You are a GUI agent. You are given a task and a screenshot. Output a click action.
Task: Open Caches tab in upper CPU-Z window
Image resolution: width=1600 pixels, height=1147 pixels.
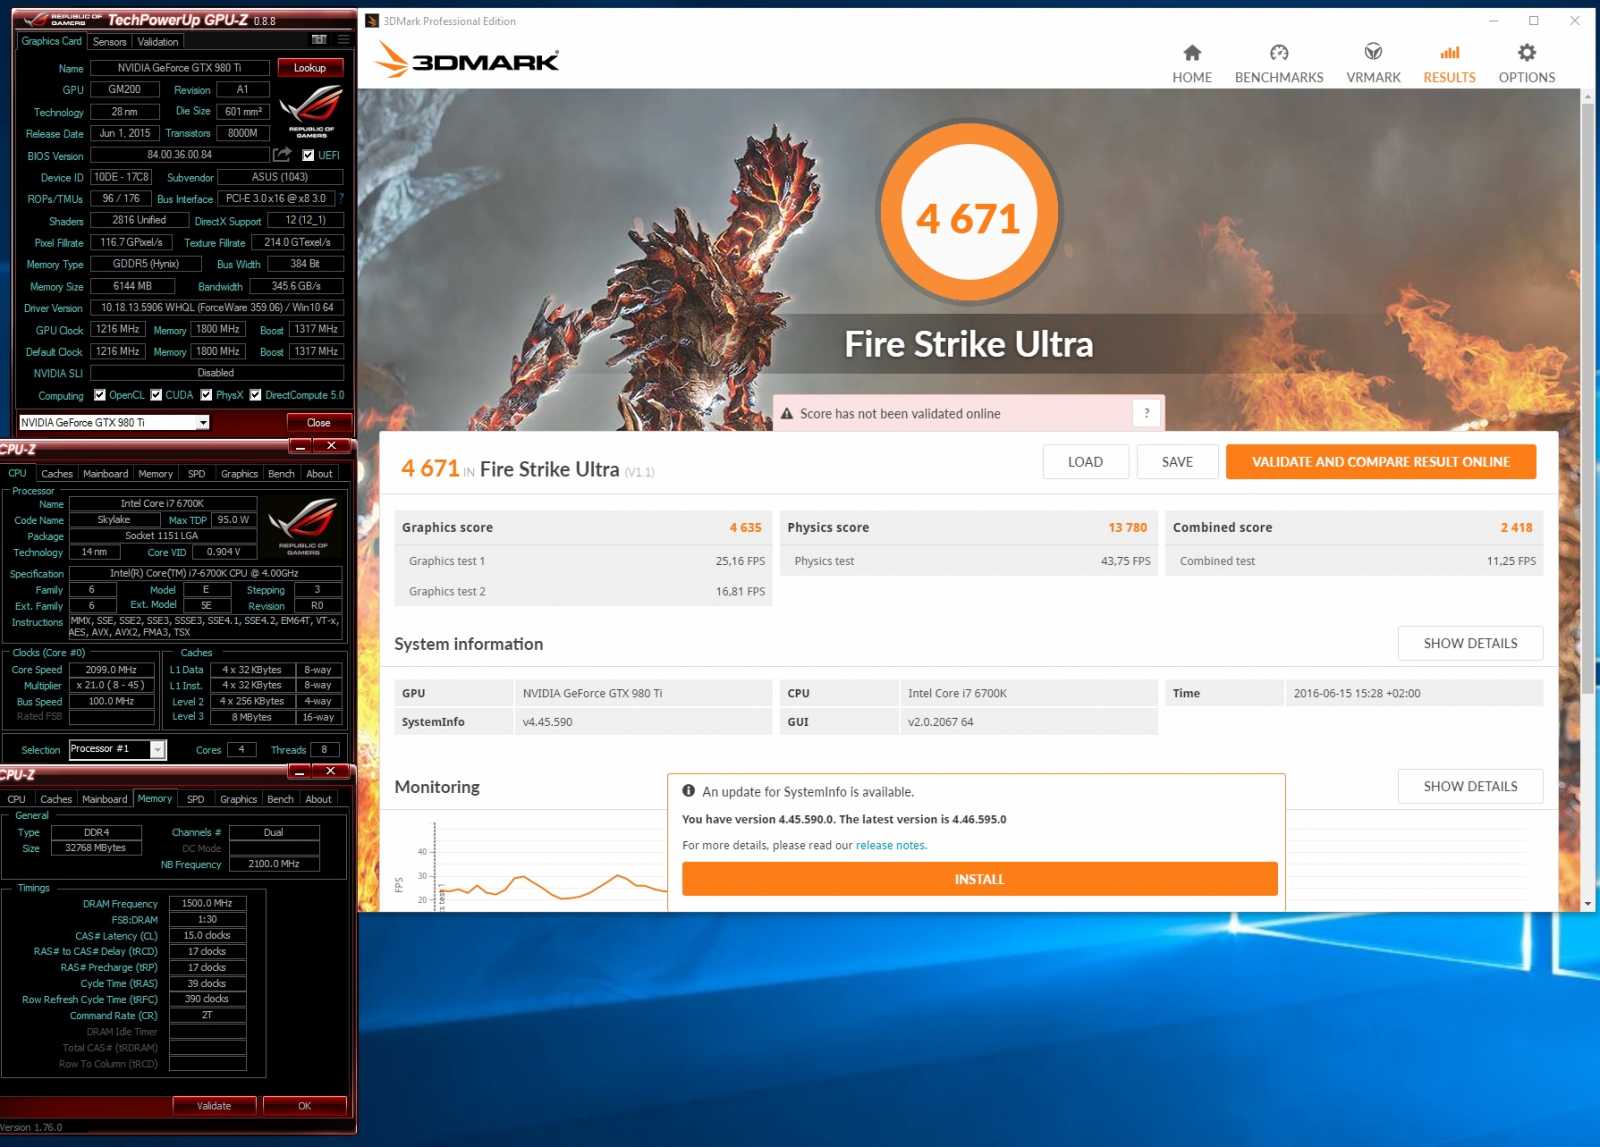tap(57, 474)
